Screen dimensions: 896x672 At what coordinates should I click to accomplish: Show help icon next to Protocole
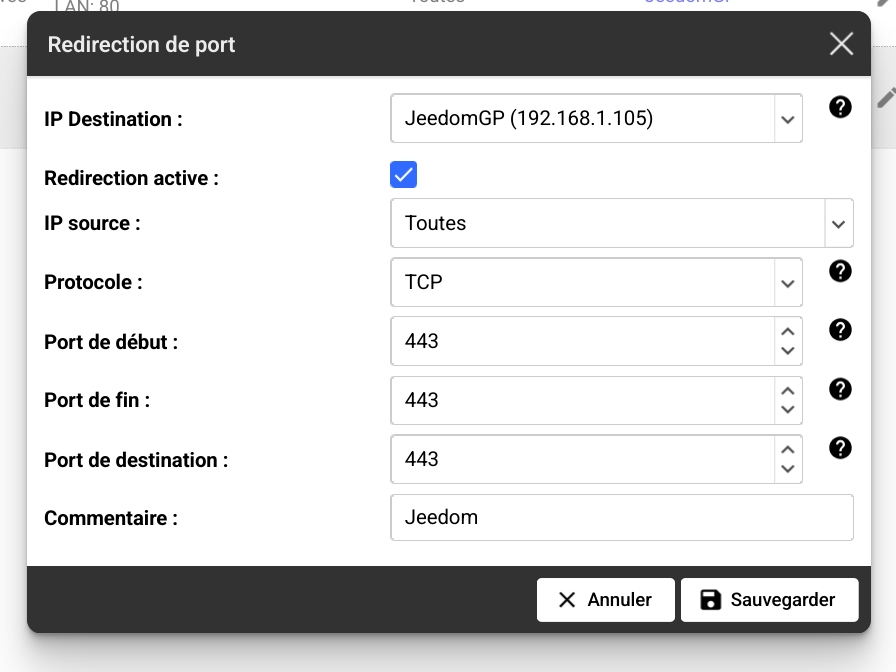(x=840, y=271)
